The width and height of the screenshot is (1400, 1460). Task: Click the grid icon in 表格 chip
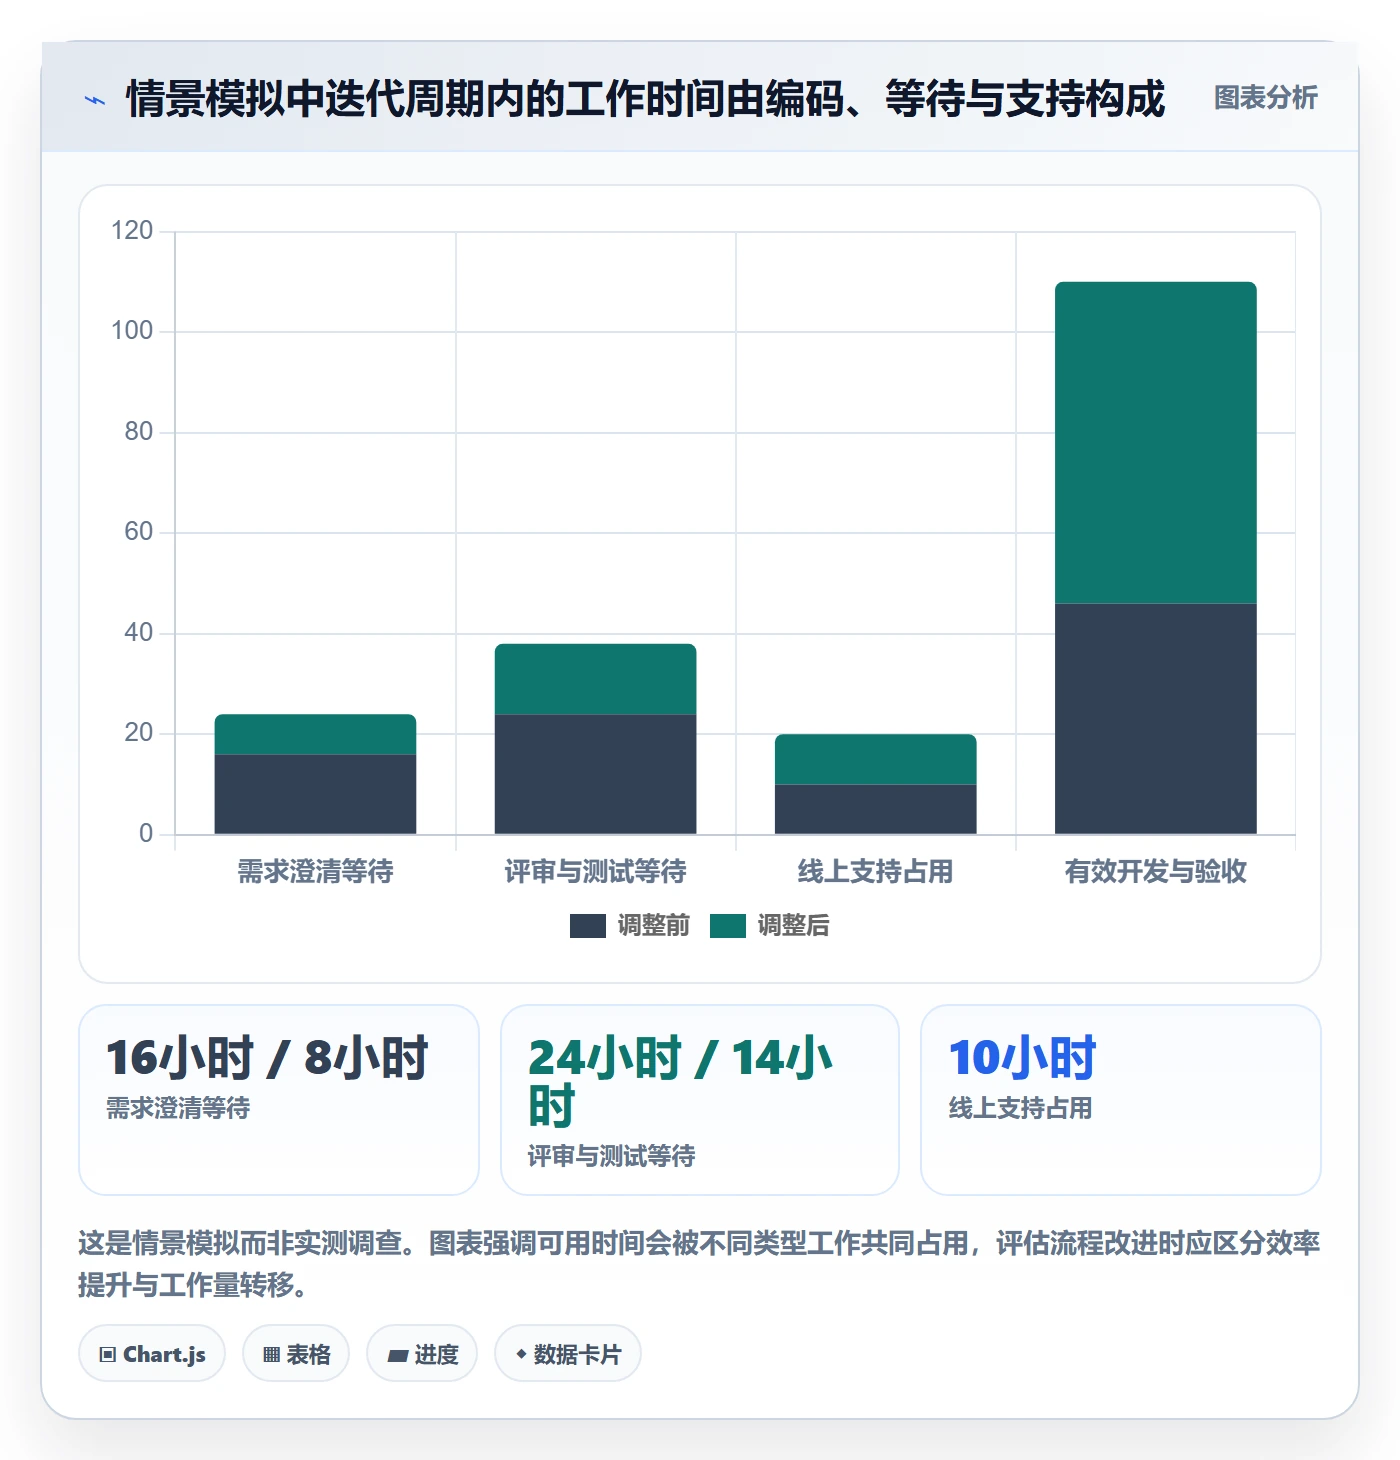point(271,1355)
